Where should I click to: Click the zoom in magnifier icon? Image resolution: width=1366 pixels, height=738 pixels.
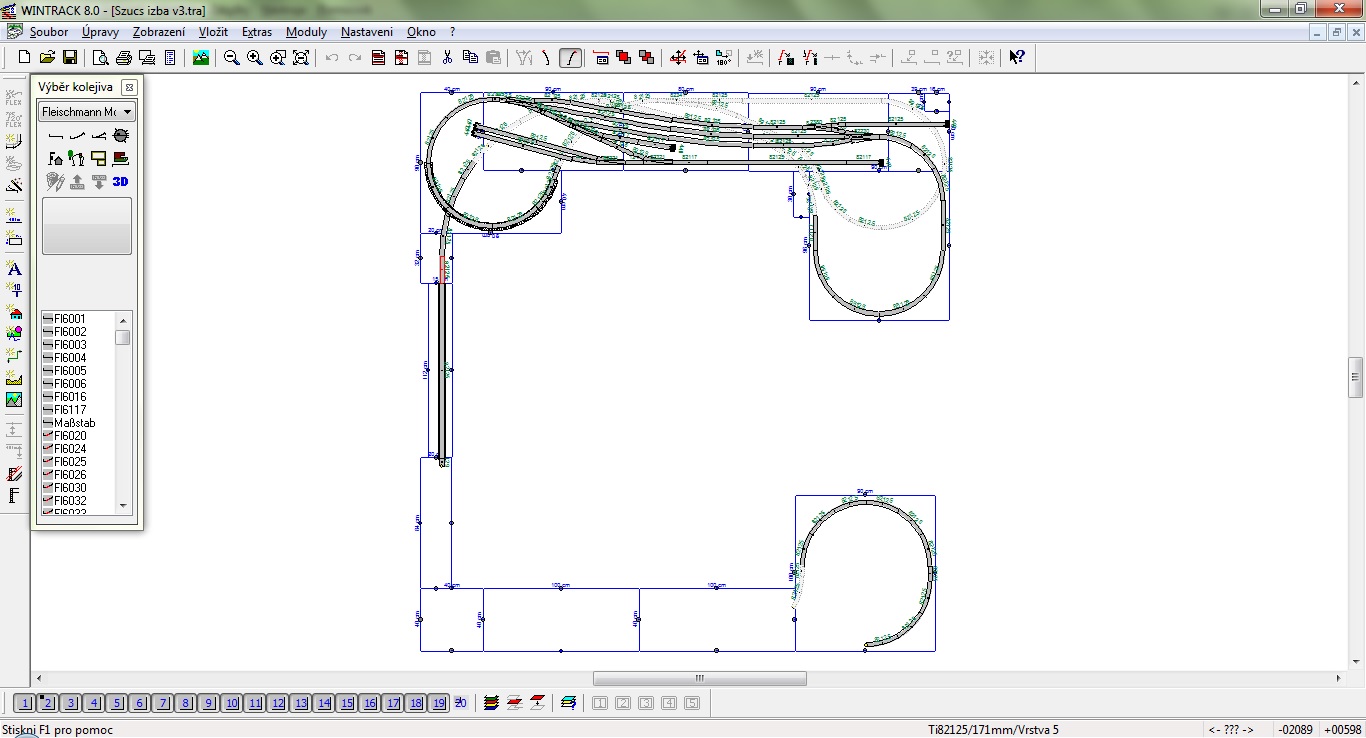(255, 58)
